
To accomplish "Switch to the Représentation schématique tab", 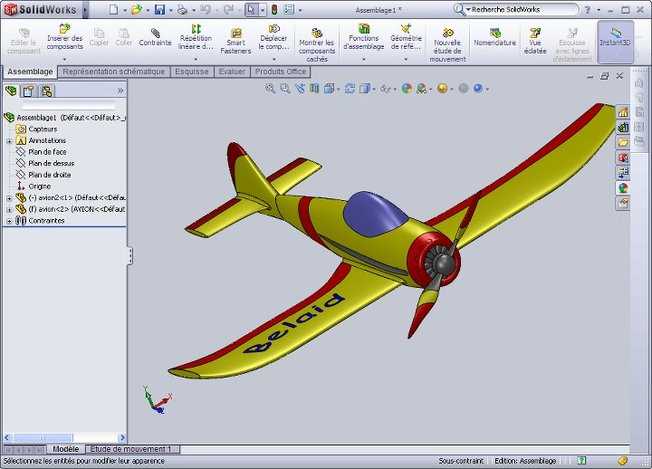I will coord(114,72).
